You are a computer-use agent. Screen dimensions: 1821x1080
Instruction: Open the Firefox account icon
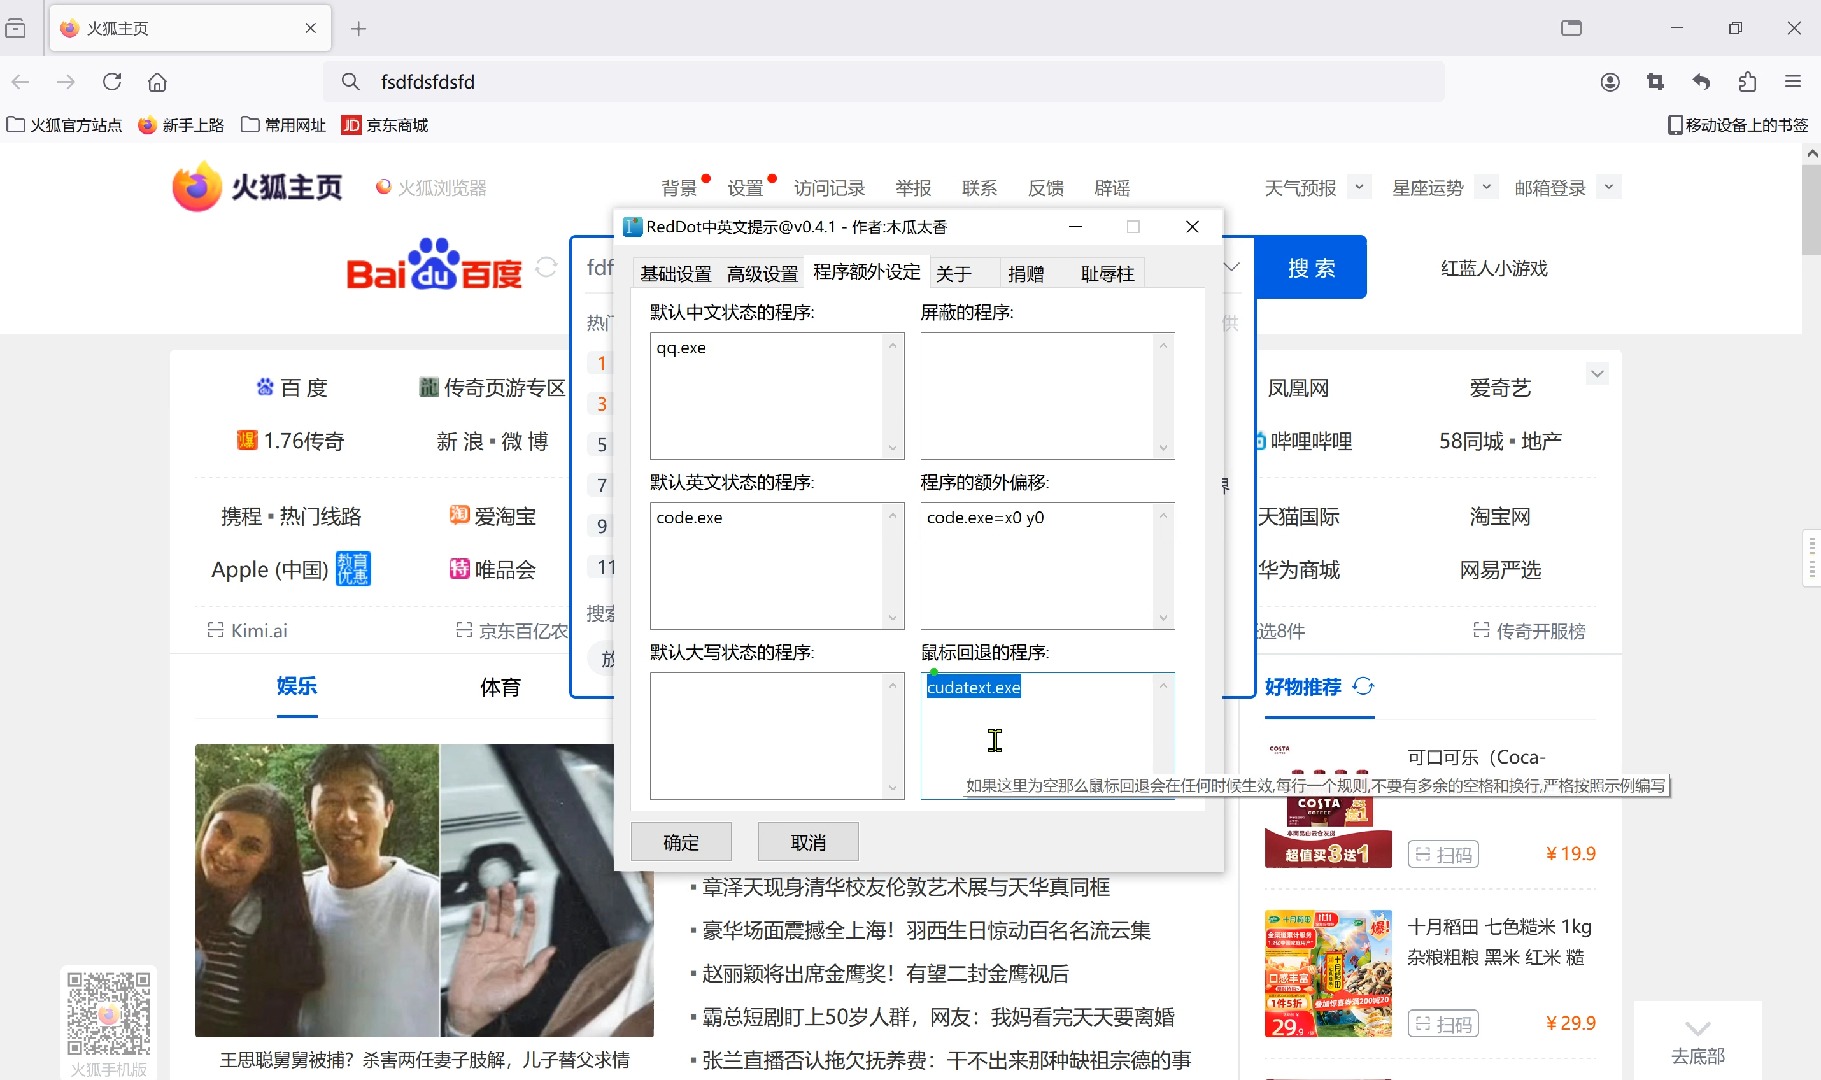tap(1610, 82)
